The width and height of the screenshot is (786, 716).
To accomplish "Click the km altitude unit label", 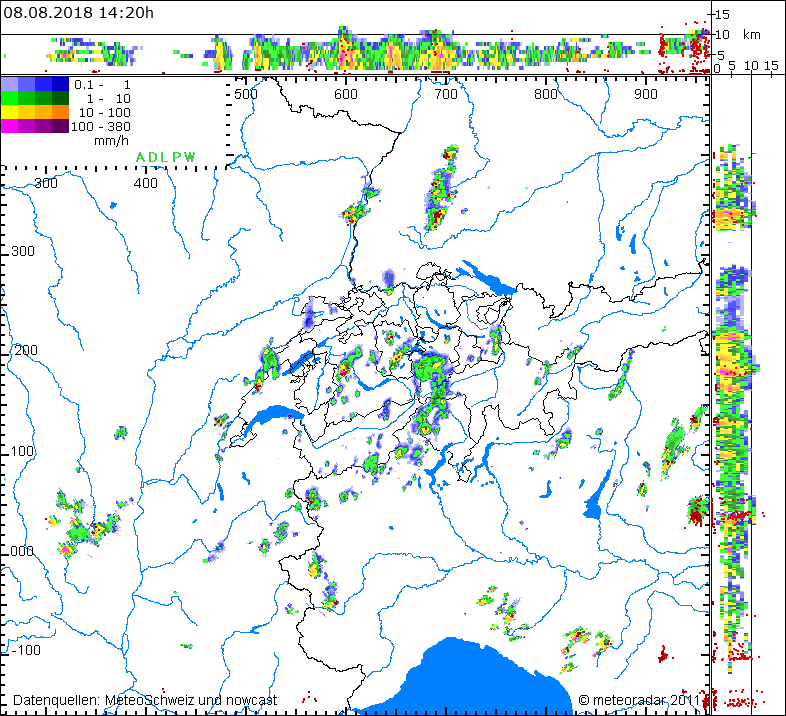I will pos(751,35).
